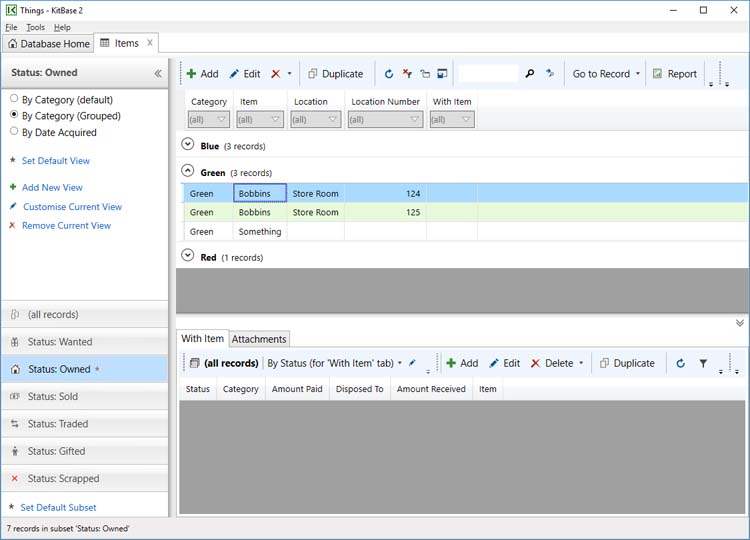Click the magnifier search icon
750x540 pixels.
tap(529, 74)
